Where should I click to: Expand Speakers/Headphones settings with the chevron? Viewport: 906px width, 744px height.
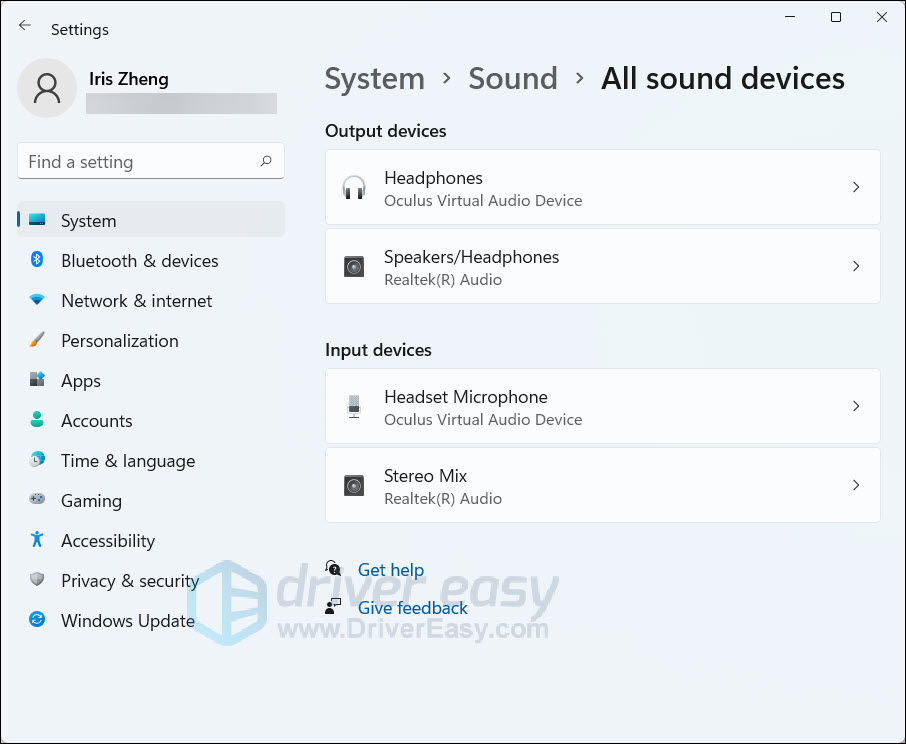tap(856, 266)
